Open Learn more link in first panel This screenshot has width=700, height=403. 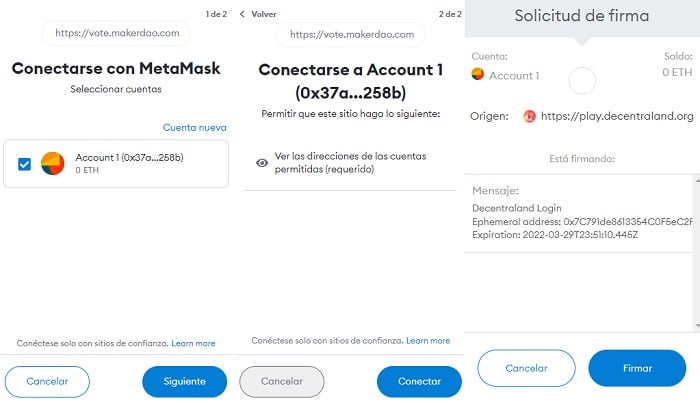(193, 344)
